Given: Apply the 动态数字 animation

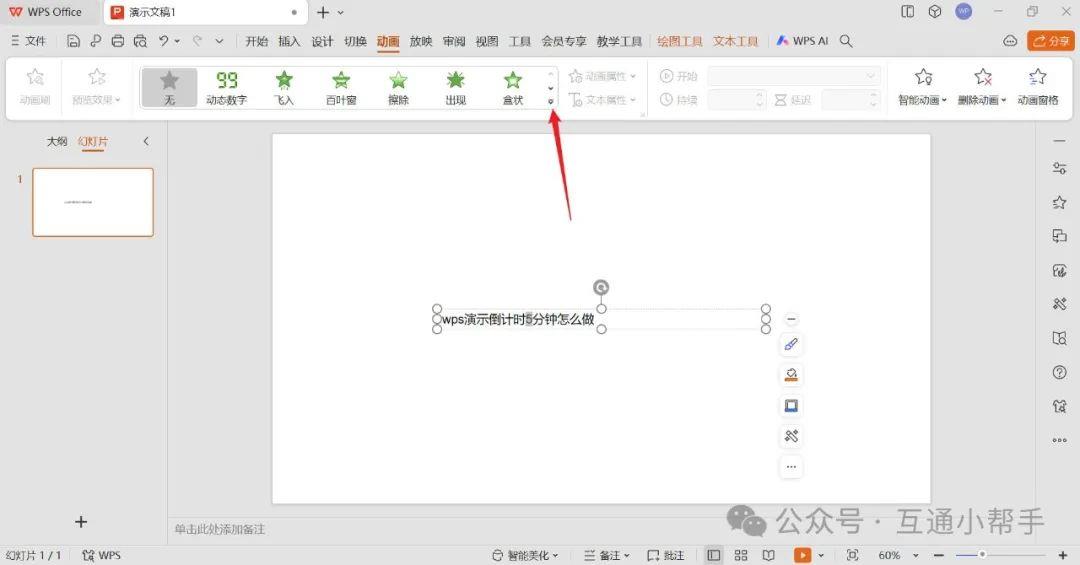Looking at the screenshot, I should (x=227, y=88).
